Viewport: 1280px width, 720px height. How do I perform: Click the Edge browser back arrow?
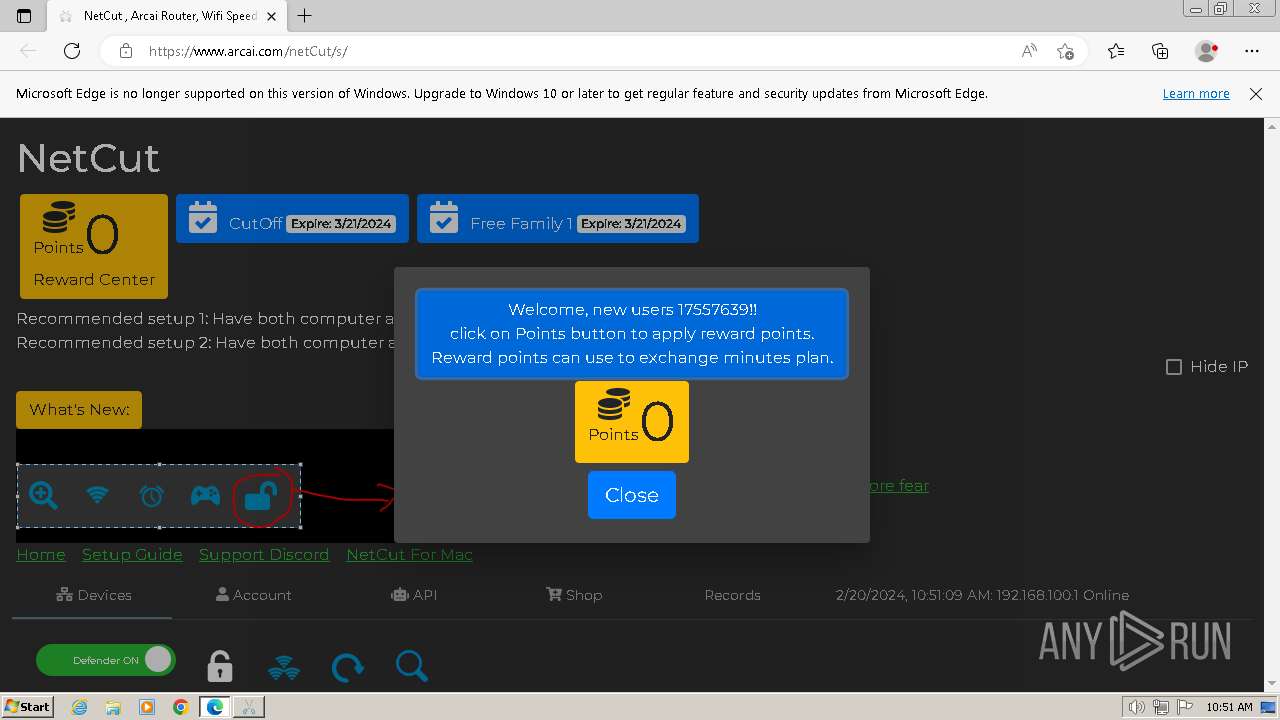28,51
